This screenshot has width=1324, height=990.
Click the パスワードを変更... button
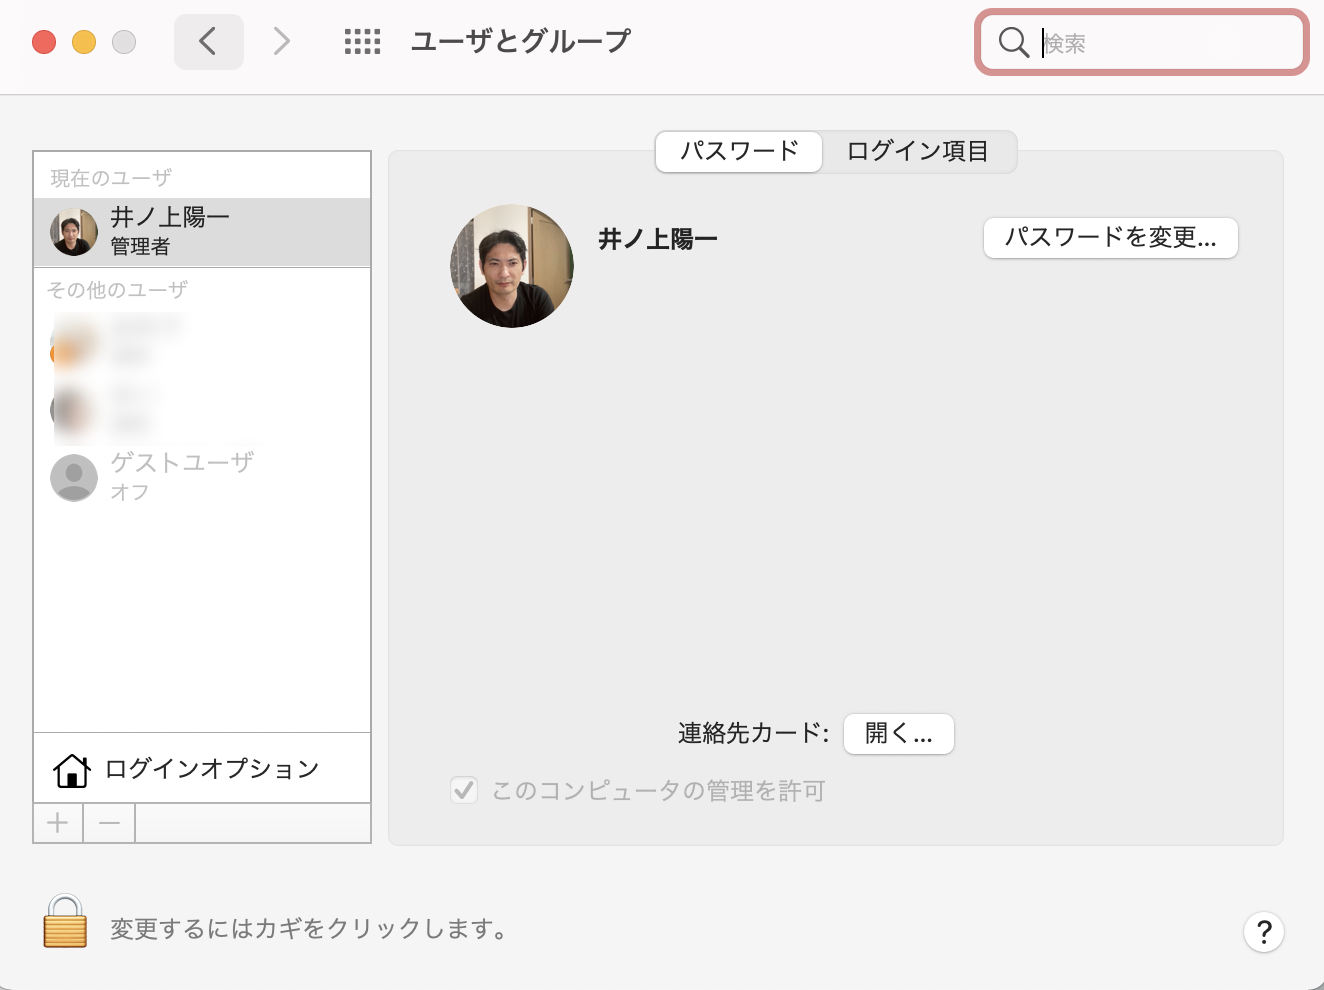[x=1110, y=238]
